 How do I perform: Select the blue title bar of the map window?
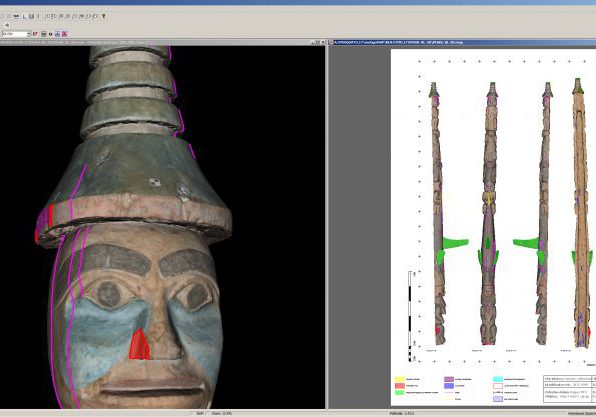point(462,42)
